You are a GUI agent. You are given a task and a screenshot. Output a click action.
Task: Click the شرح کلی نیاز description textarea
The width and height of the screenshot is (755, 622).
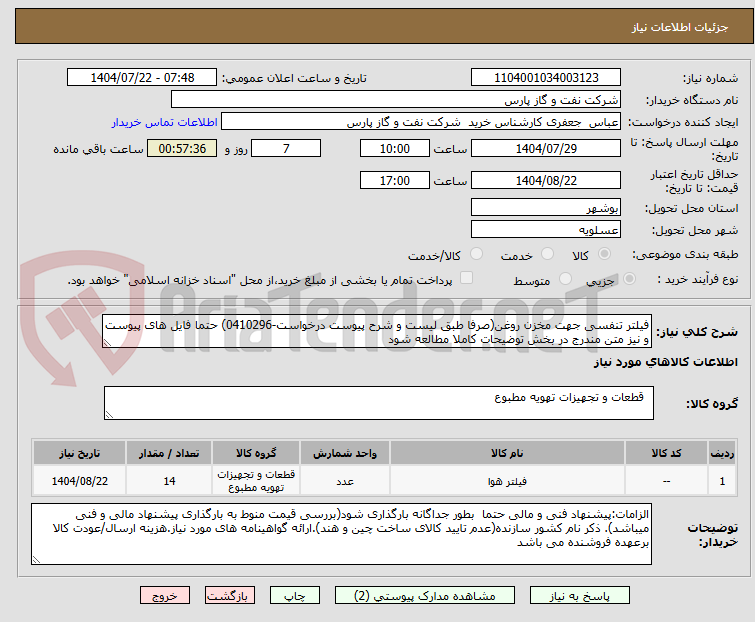[x=377, y=332]
